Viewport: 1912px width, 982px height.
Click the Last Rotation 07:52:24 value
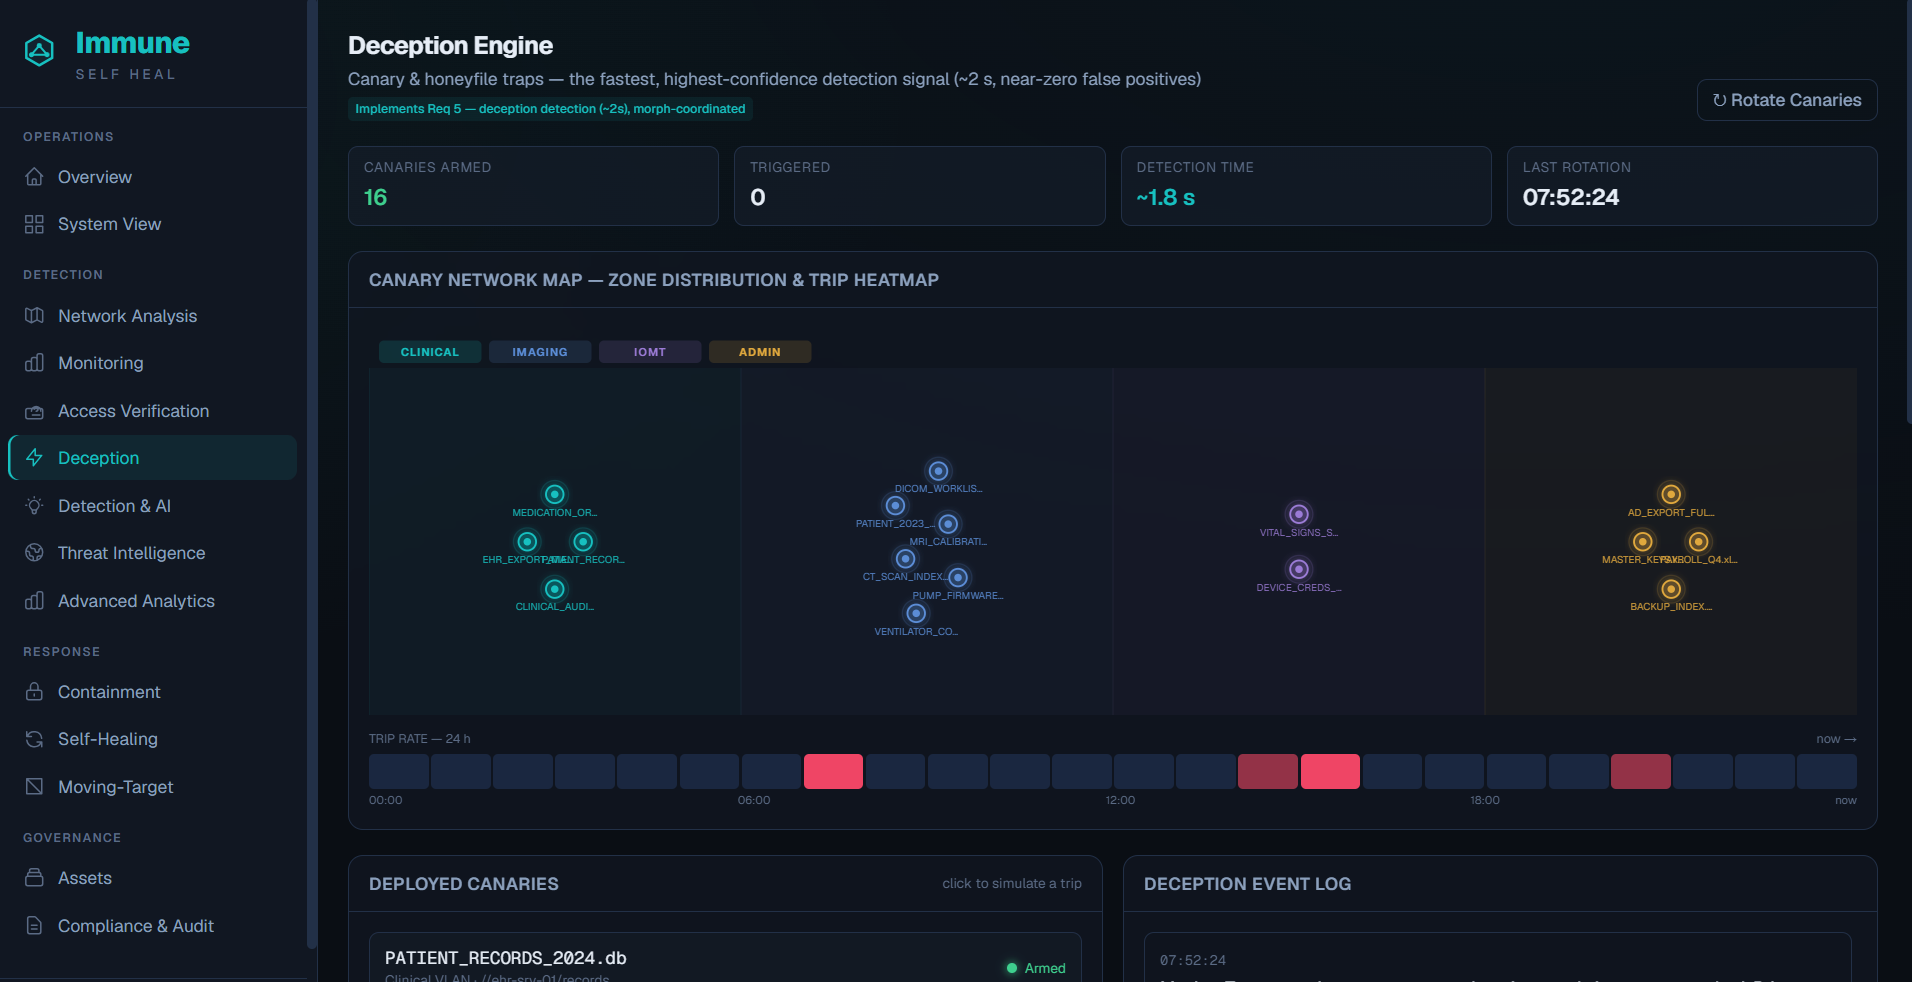[x=1571, y=197]
